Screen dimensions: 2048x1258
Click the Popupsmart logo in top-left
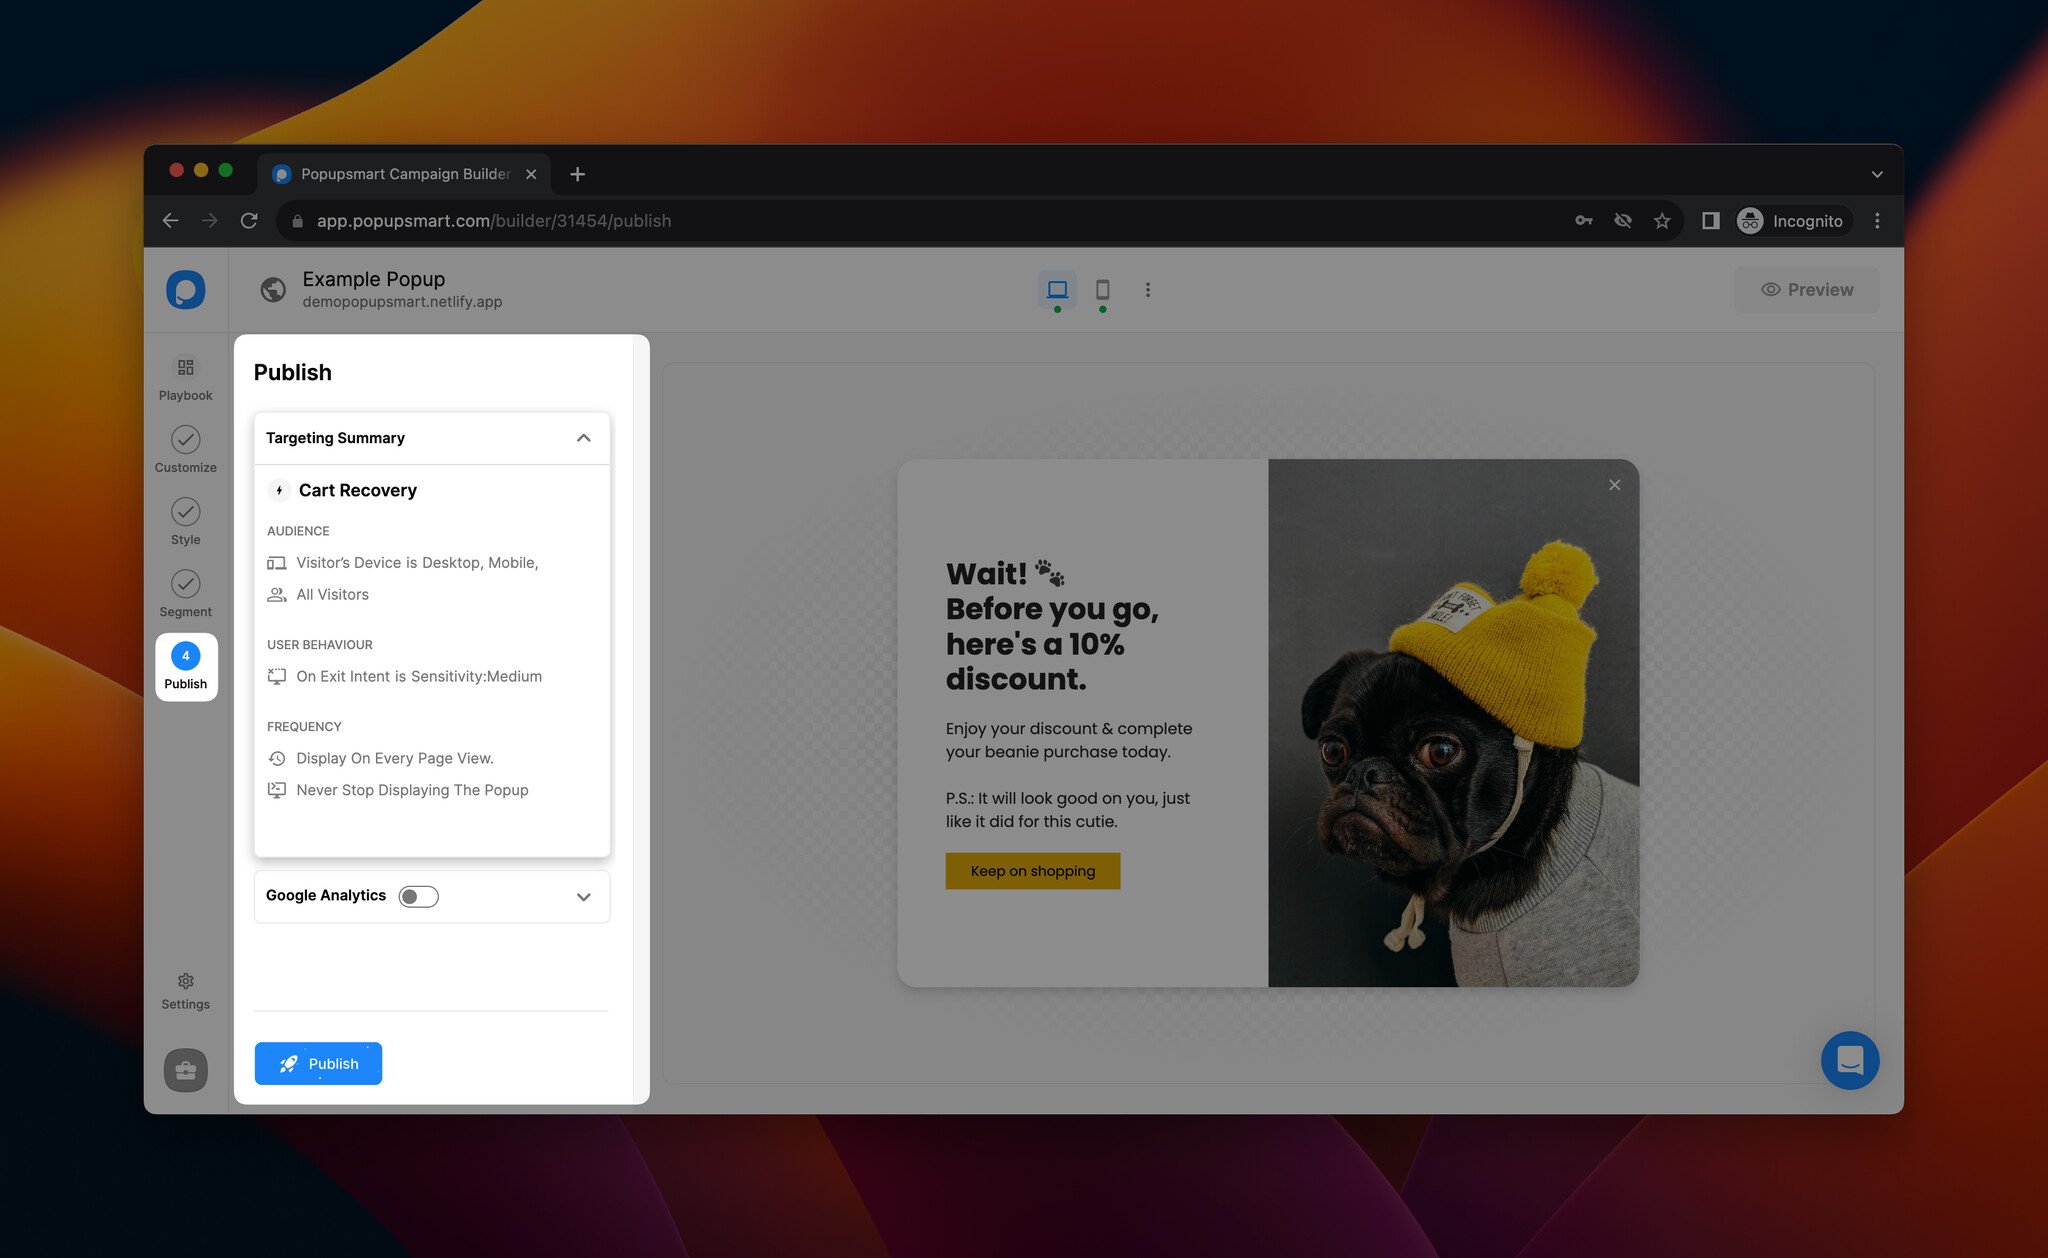(186, 290)
